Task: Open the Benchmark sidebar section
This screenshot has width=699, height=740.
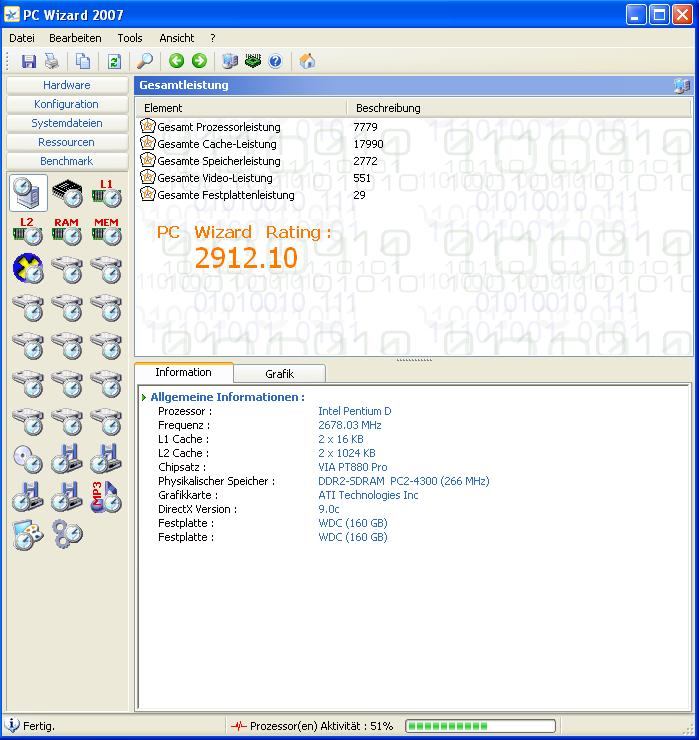Action: coord(67,161)
